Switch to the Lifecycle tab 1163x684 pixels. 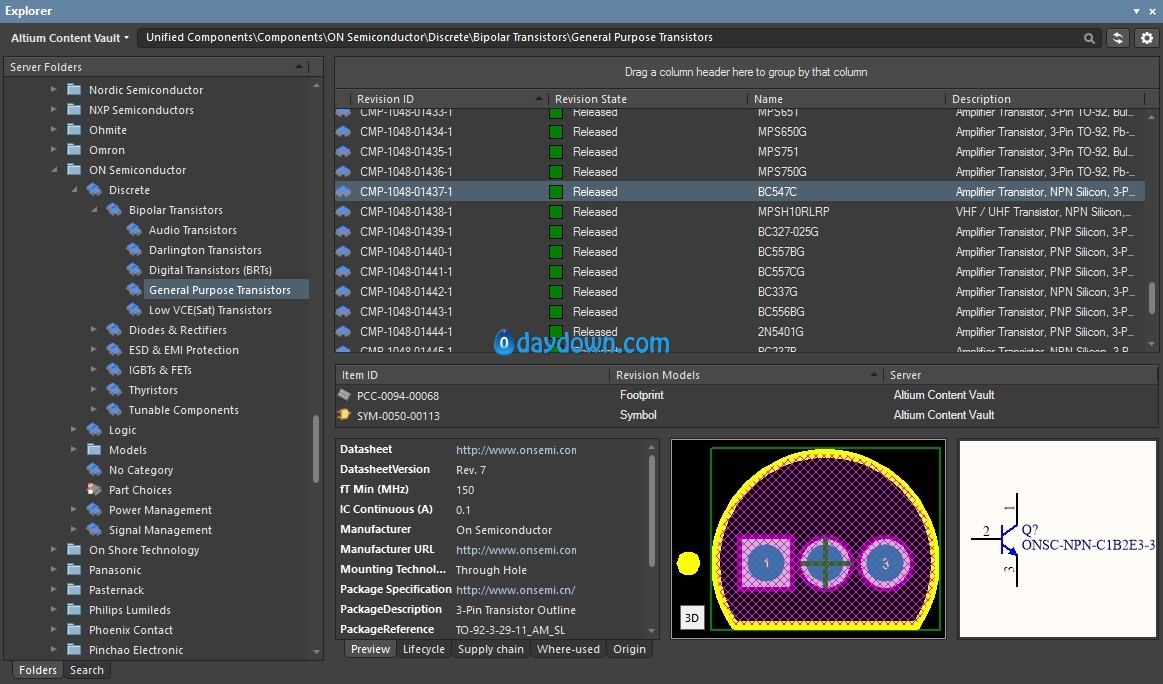[x=423, y=649]
